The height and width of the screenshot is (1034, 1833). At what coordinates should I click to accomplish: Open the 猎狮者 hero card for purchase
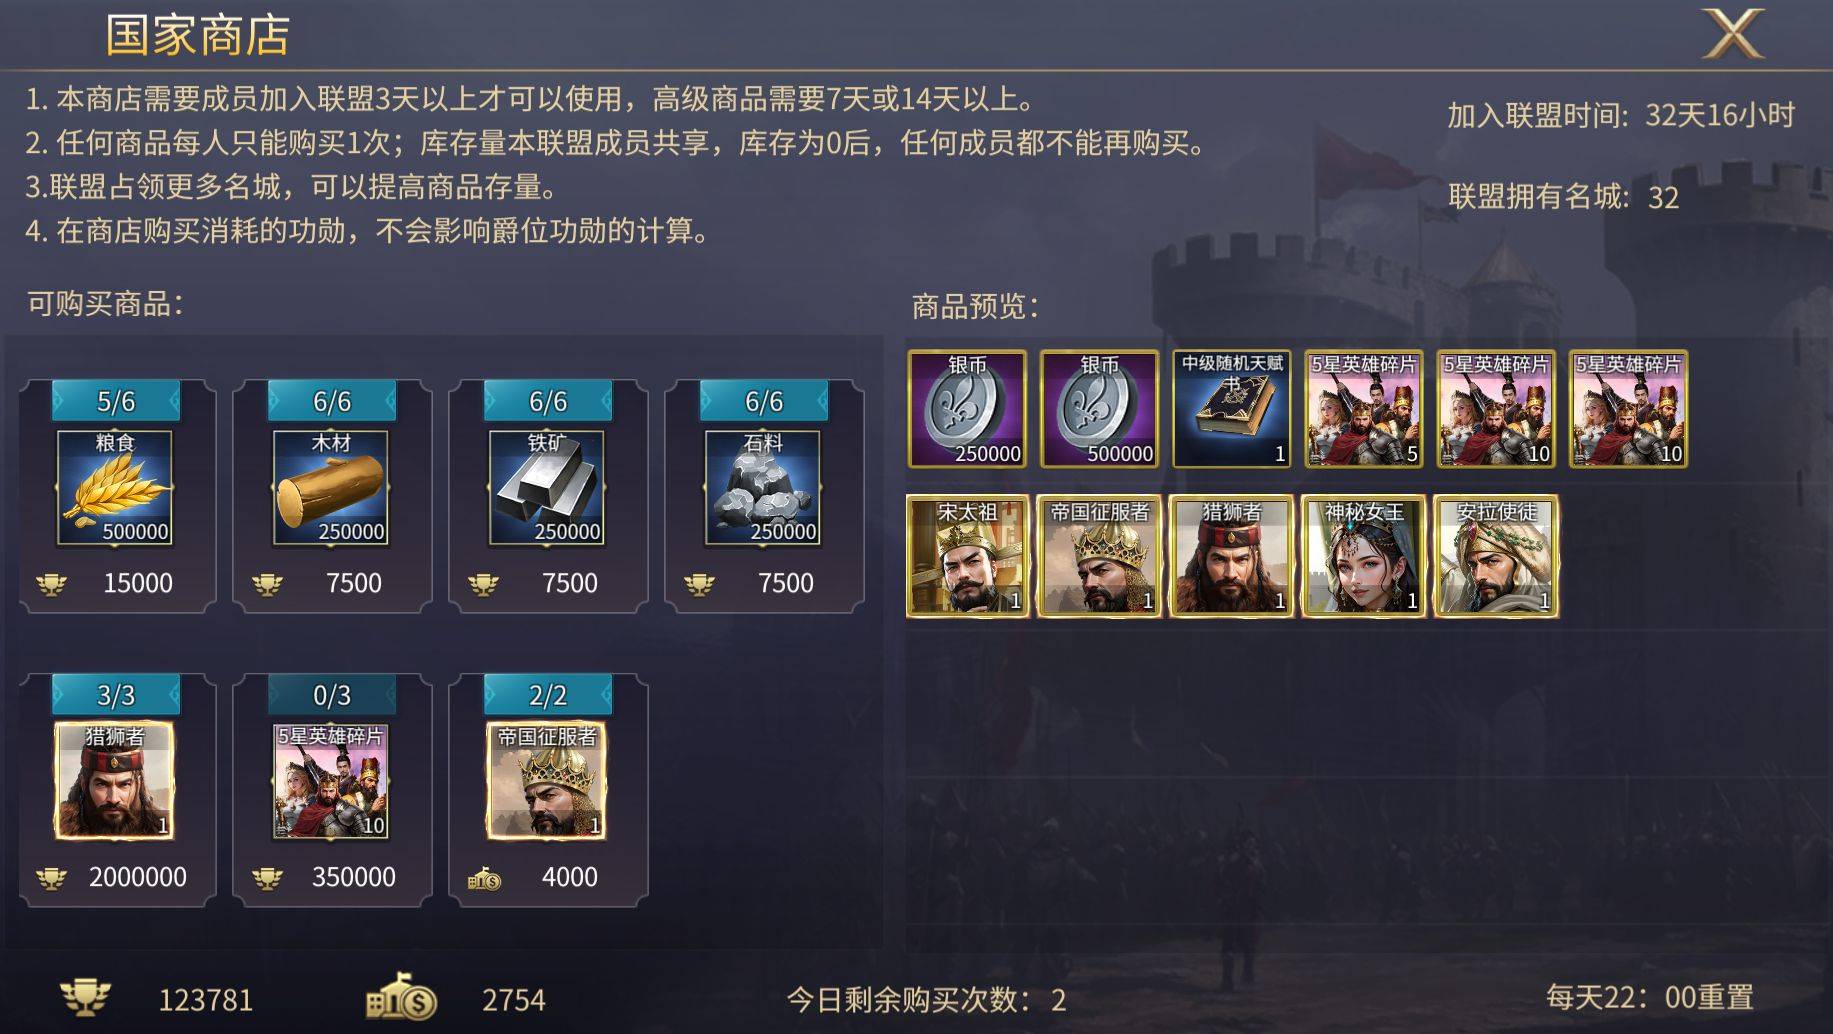click(115, 781)
